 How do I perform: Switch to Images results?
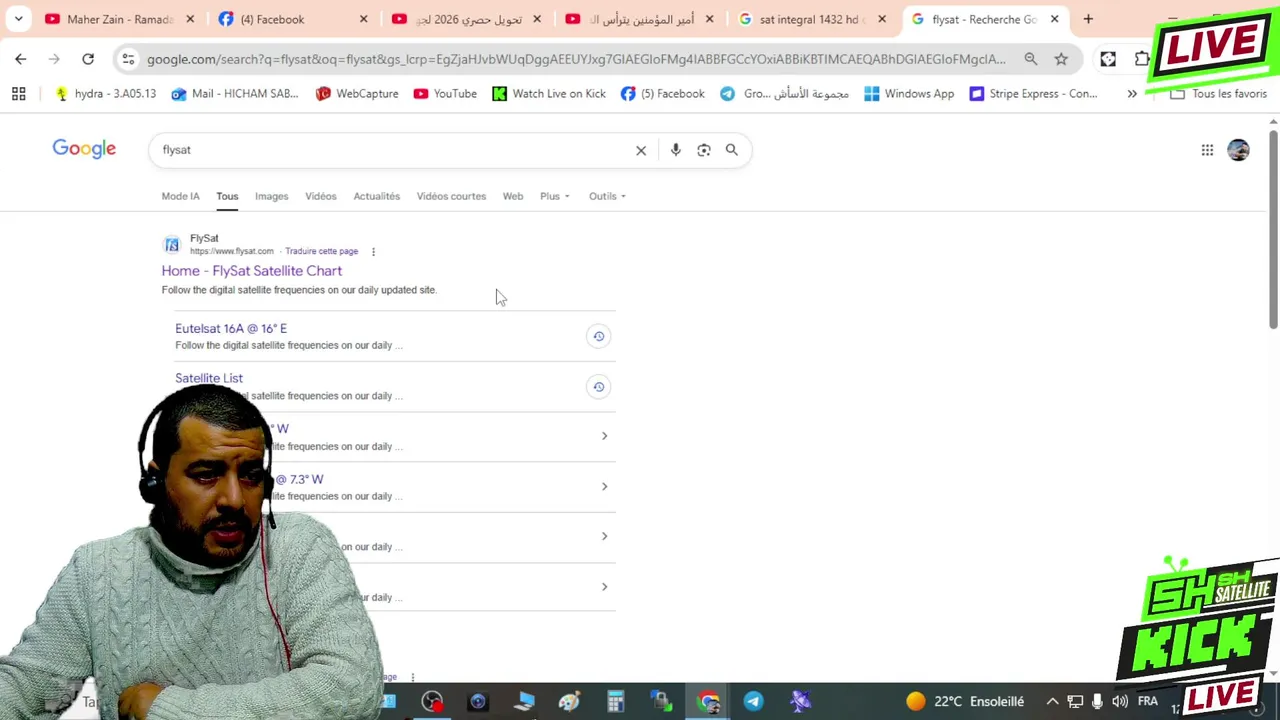[271, 196]
